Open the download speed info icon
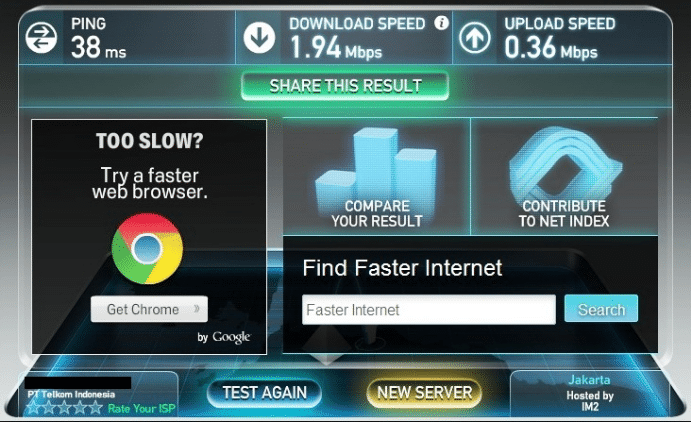The image size is (691, 422). pyautogui.click(x=441, y=22)
